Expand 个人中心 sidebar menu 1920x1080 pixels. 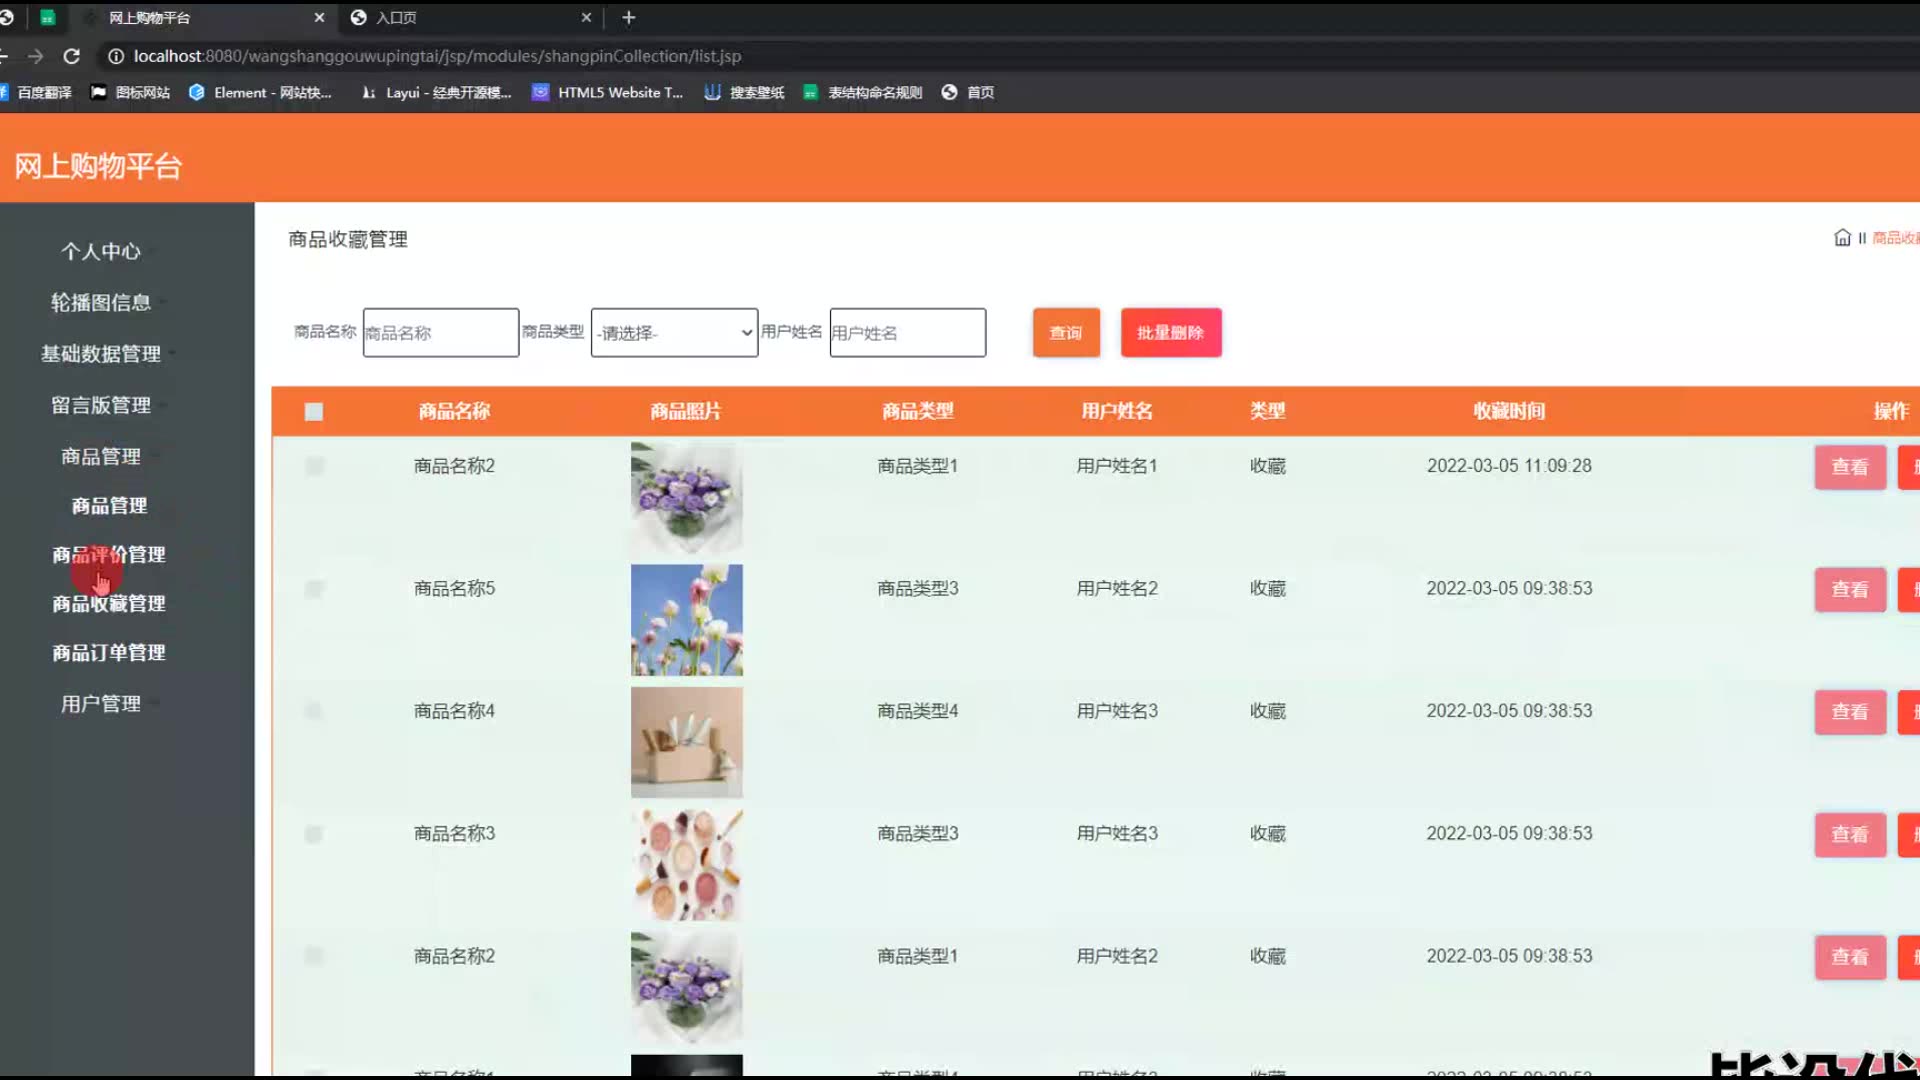[101, 251]
